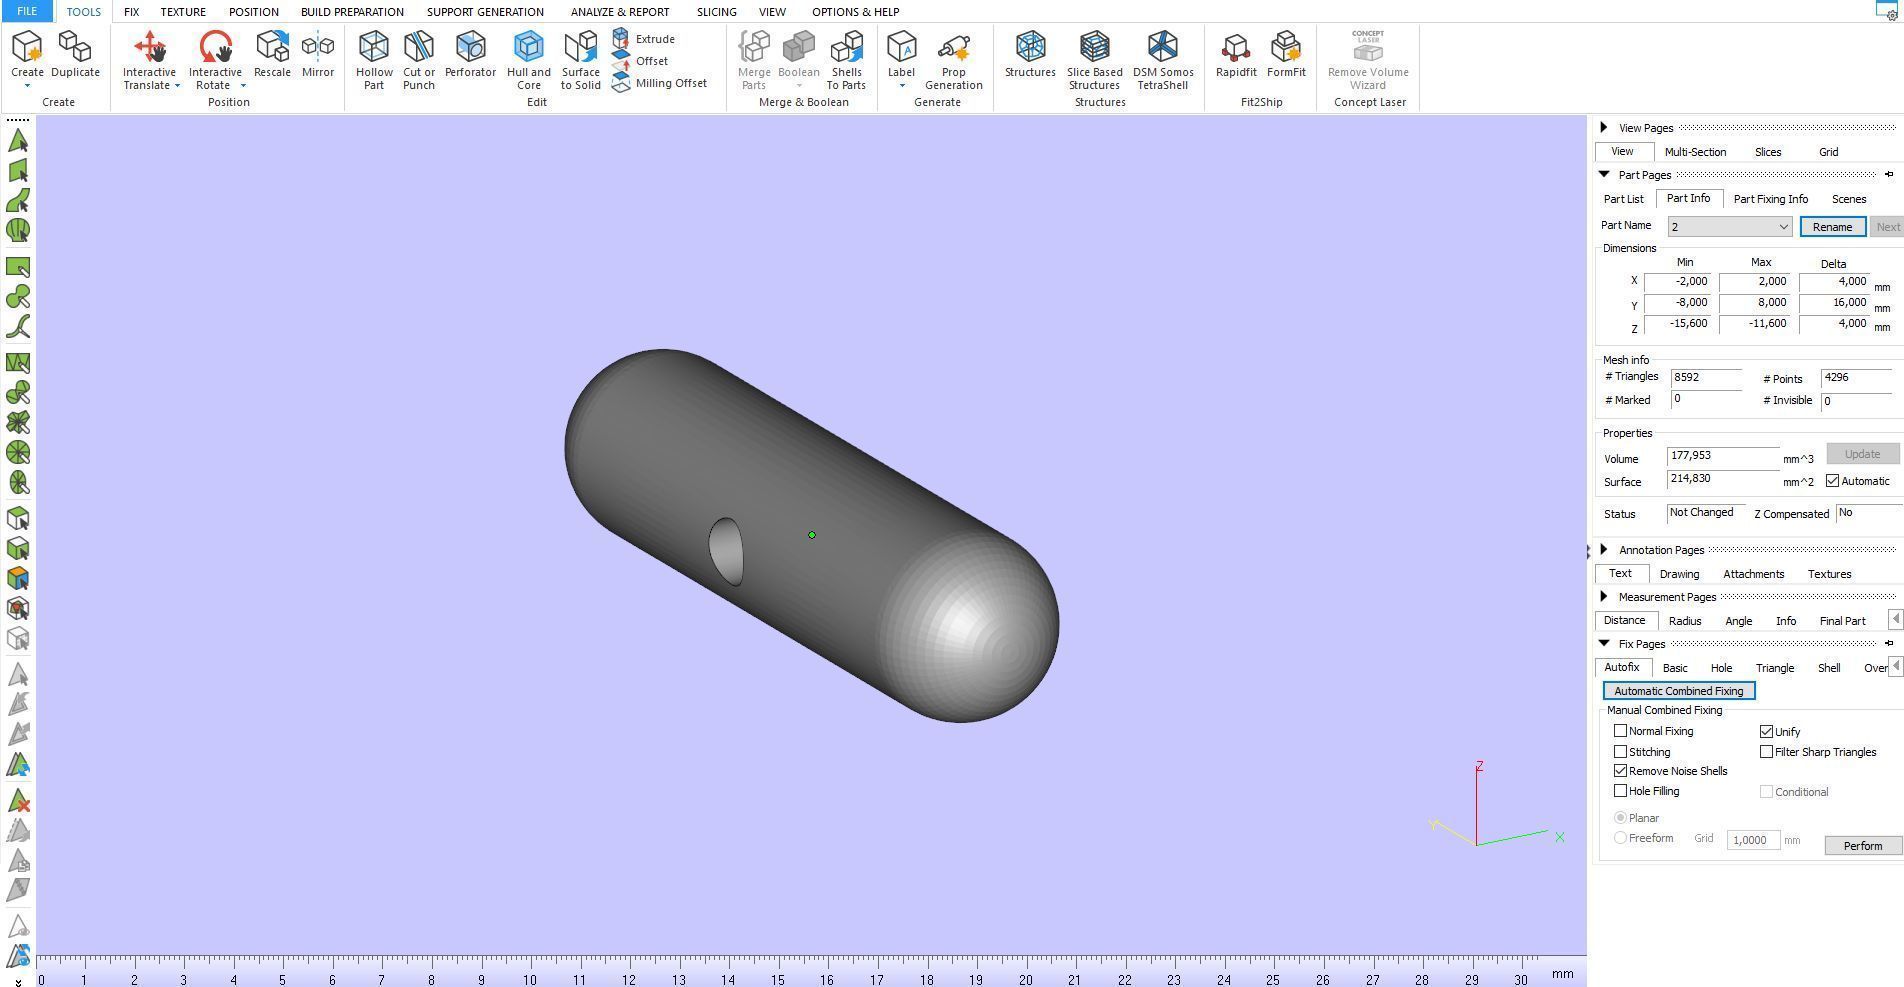The height and width of the screenshot is (987, 1904).
Task: Open the Rapidfit module
Action: coord(1236,54)
